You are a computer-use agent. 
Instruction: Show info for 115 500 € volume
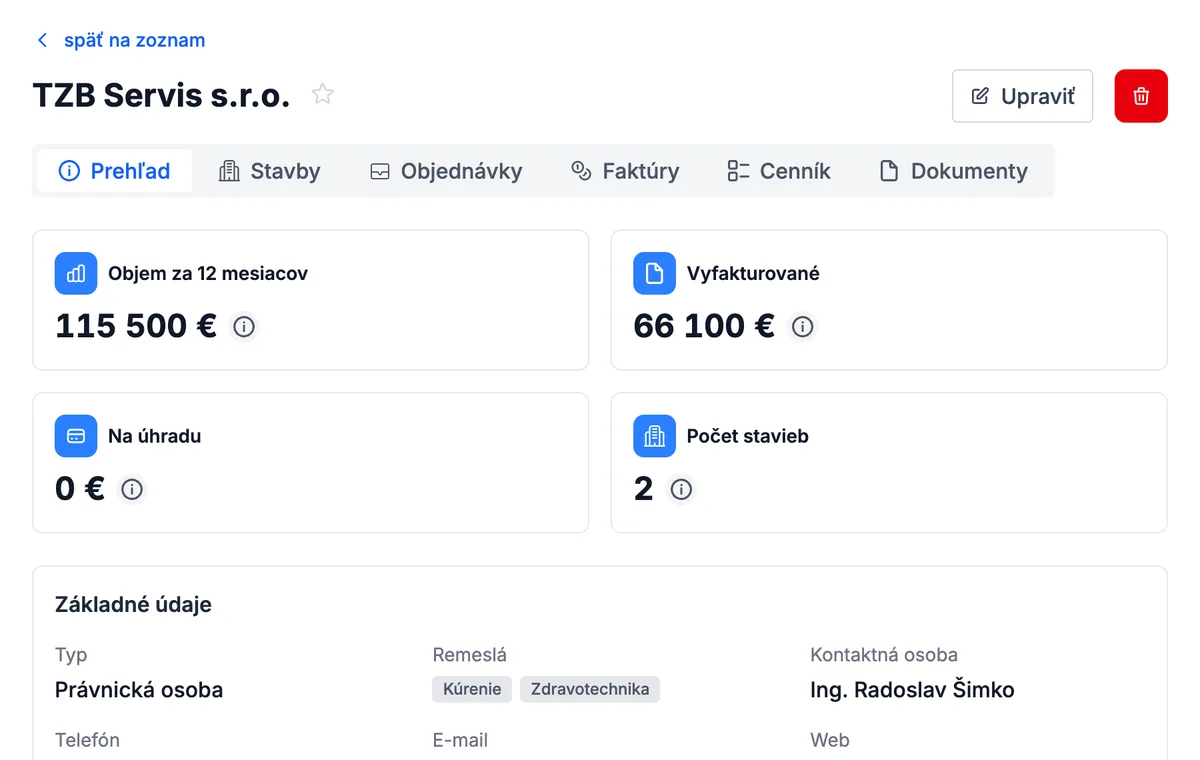pos(244,326)
